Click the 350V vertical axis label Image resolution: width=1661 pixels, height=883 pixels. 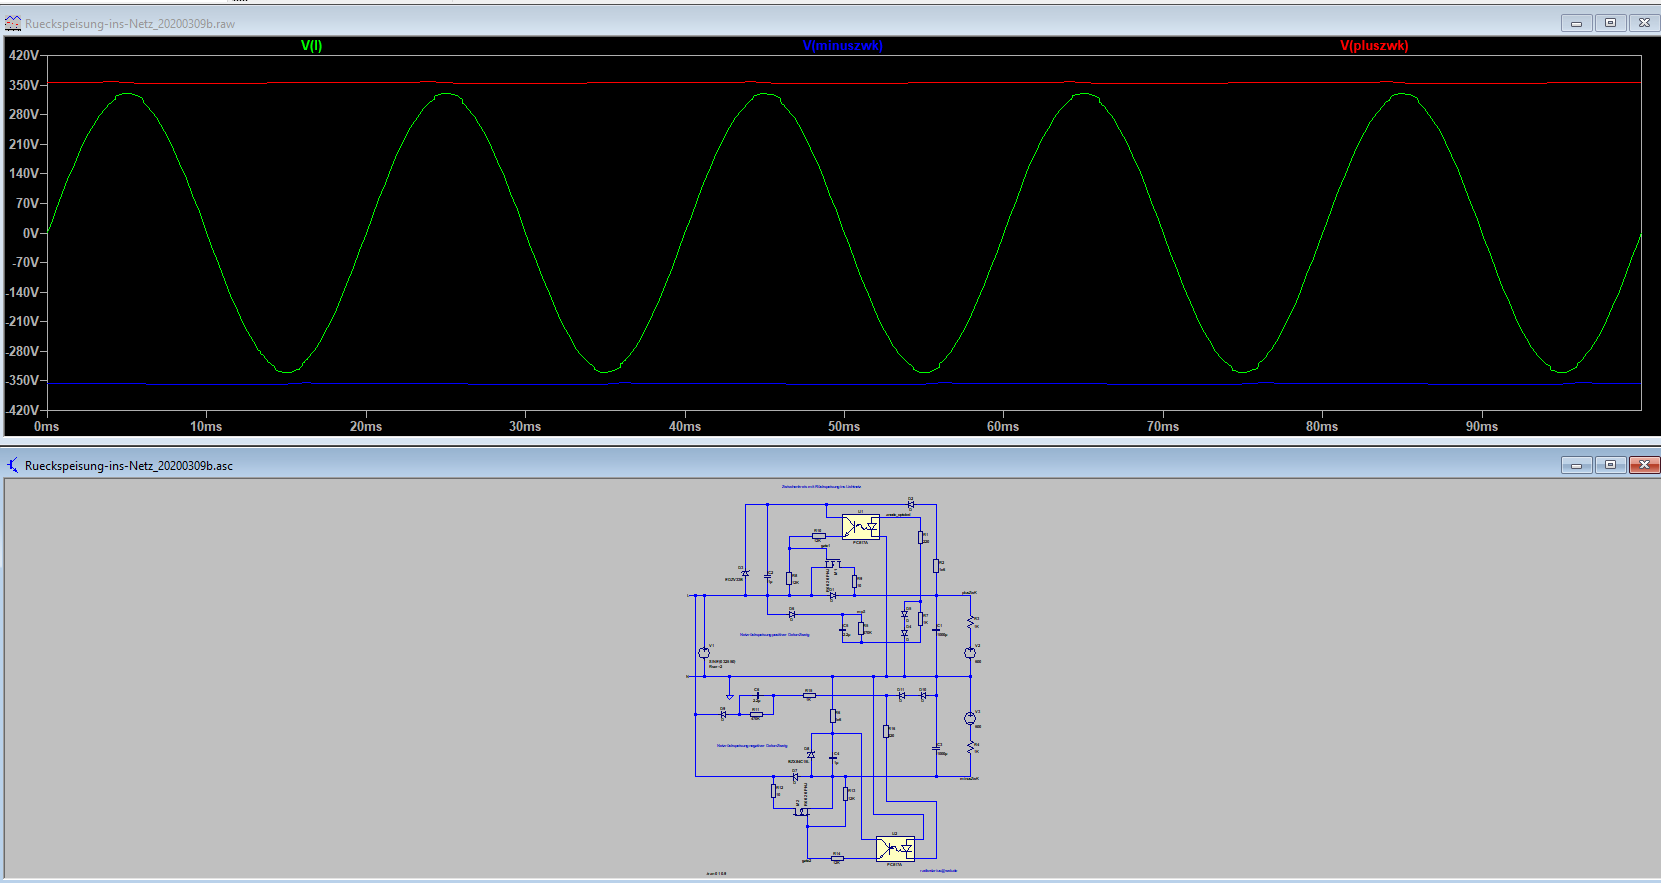[x=24, y=85]
